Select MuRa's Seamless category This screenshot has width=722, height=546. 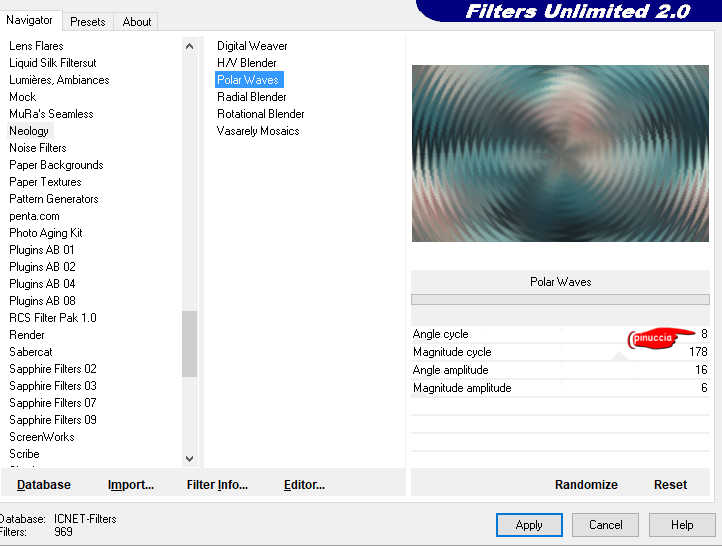(51, 114)
